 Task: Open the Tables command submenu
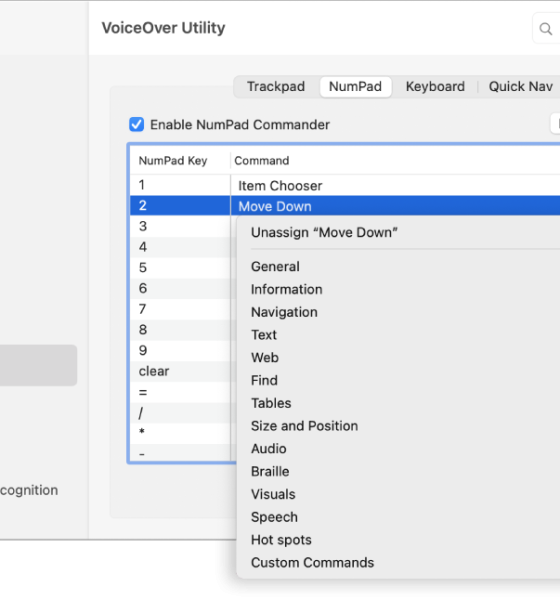click(271, 403)
